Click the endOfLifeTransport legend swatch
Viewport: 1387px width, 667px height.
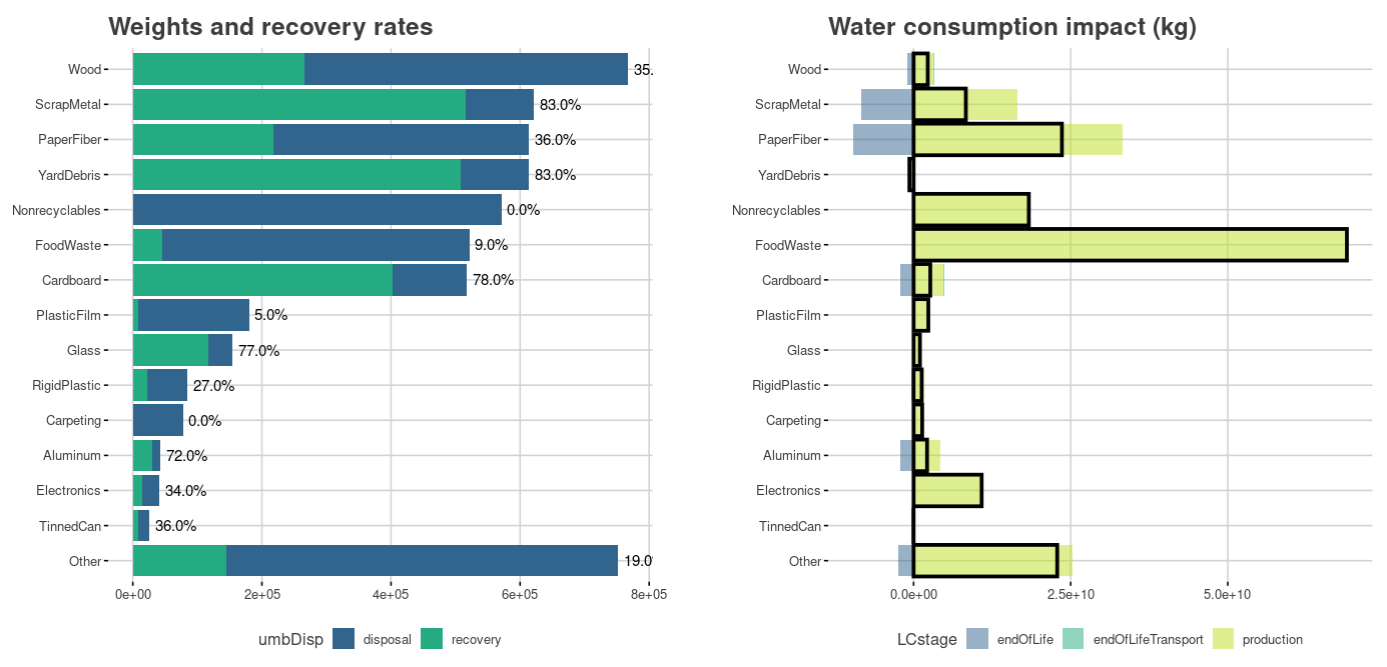click(x=1075, y=639)
